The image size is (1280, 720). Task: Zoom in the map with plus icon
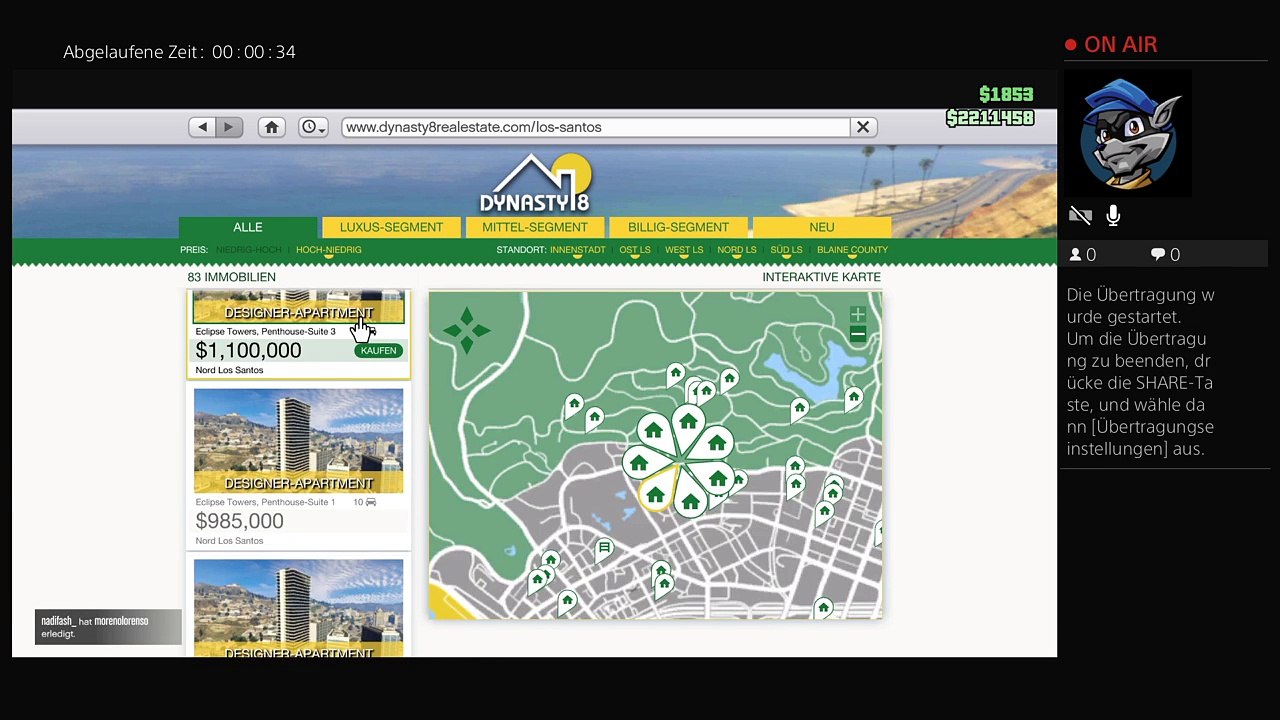pos(858,315)
